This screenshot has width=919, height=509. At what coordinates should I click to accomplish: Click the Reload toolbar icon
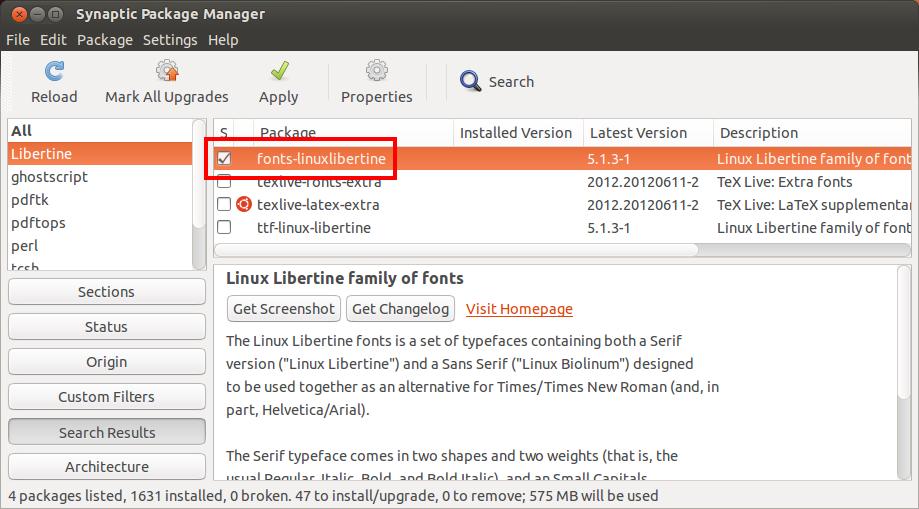[54, 72]
